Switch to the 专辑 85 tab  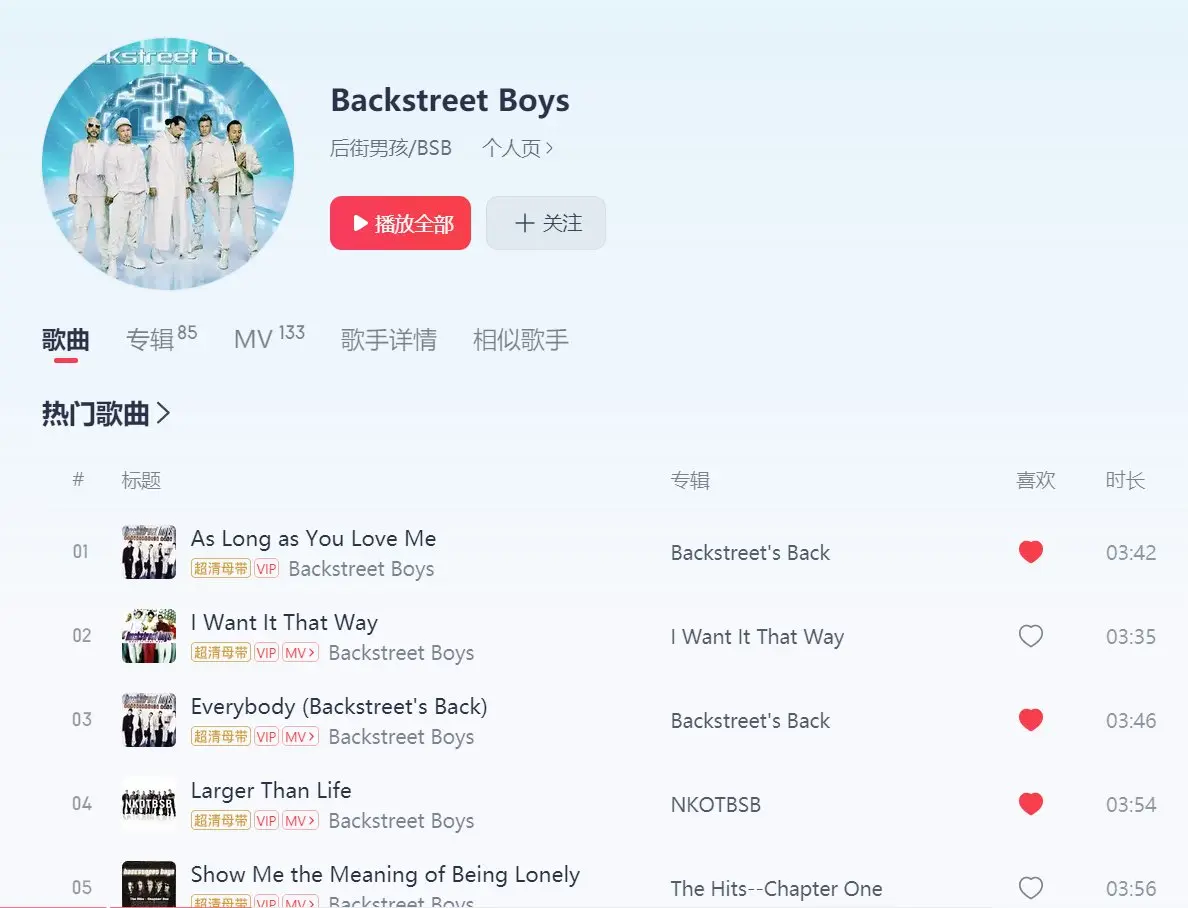click(161, 338)
